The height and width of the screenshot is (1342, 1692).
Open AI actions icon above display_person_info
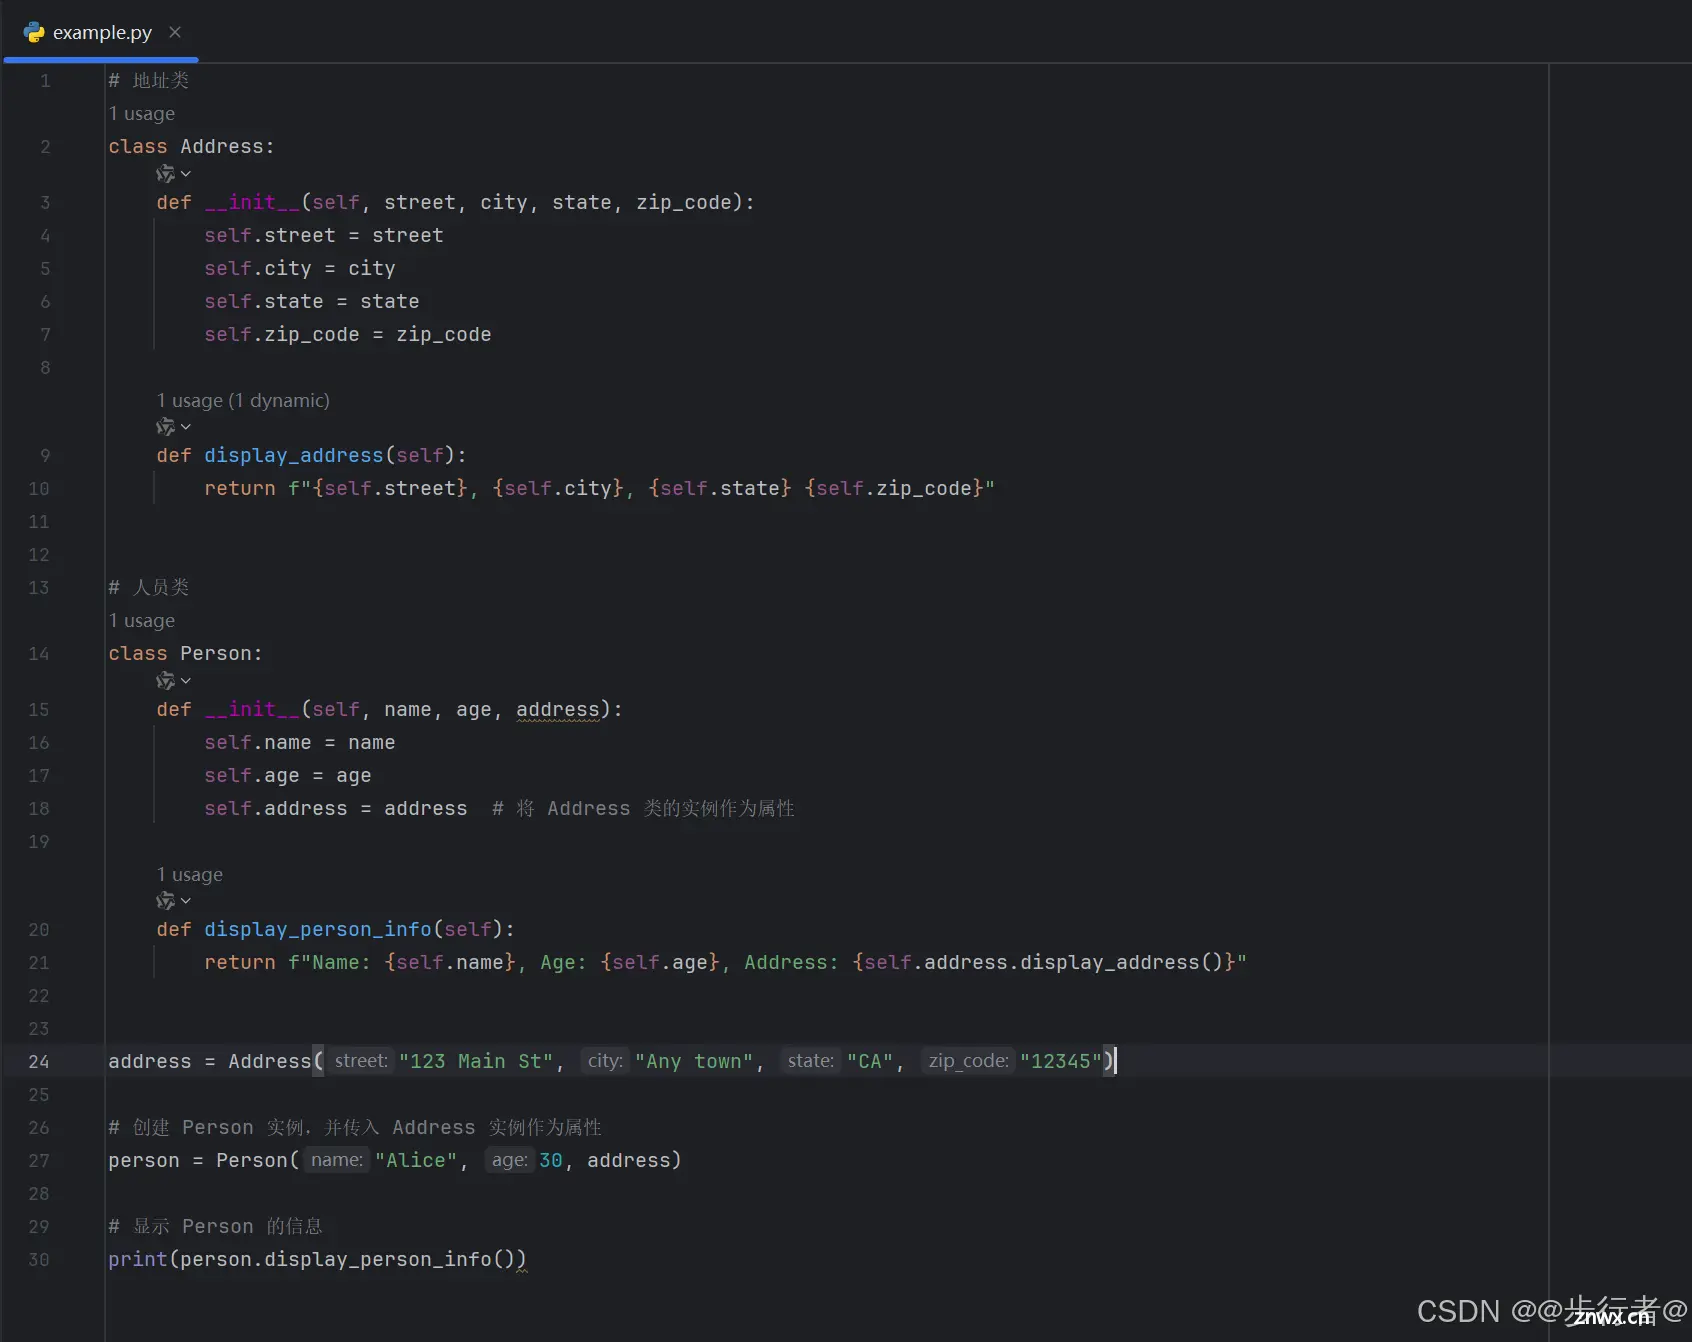click(165, 901)
